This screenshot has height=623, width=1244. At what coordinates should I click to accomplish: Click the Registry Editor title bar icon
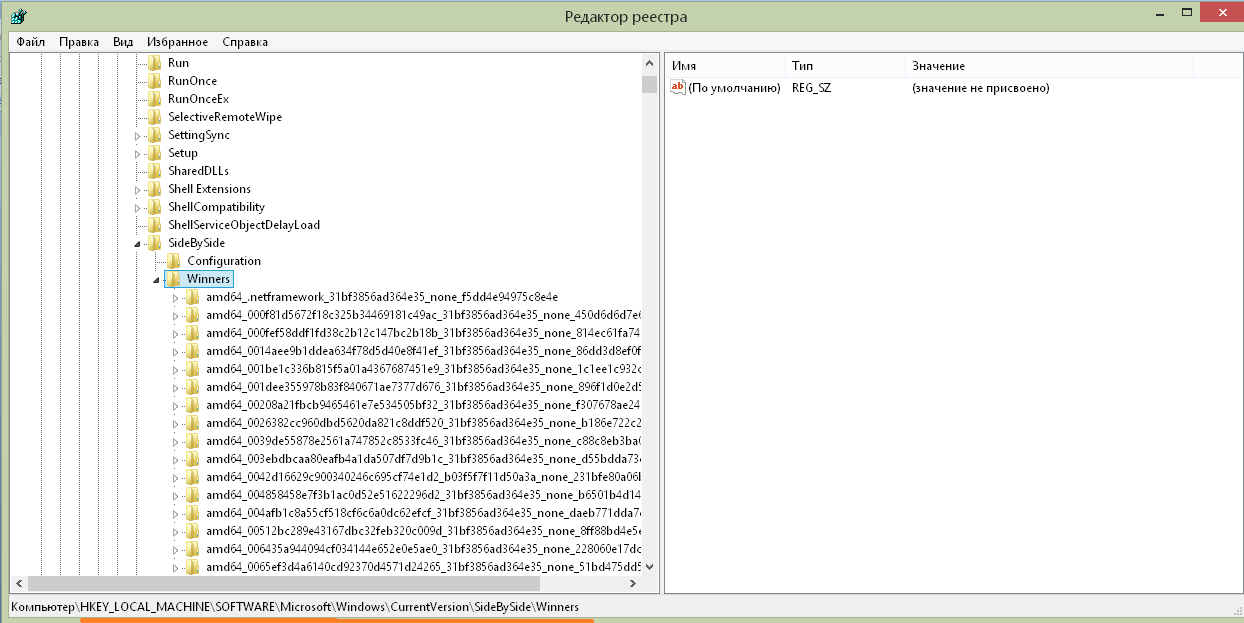tap(18, 16)
